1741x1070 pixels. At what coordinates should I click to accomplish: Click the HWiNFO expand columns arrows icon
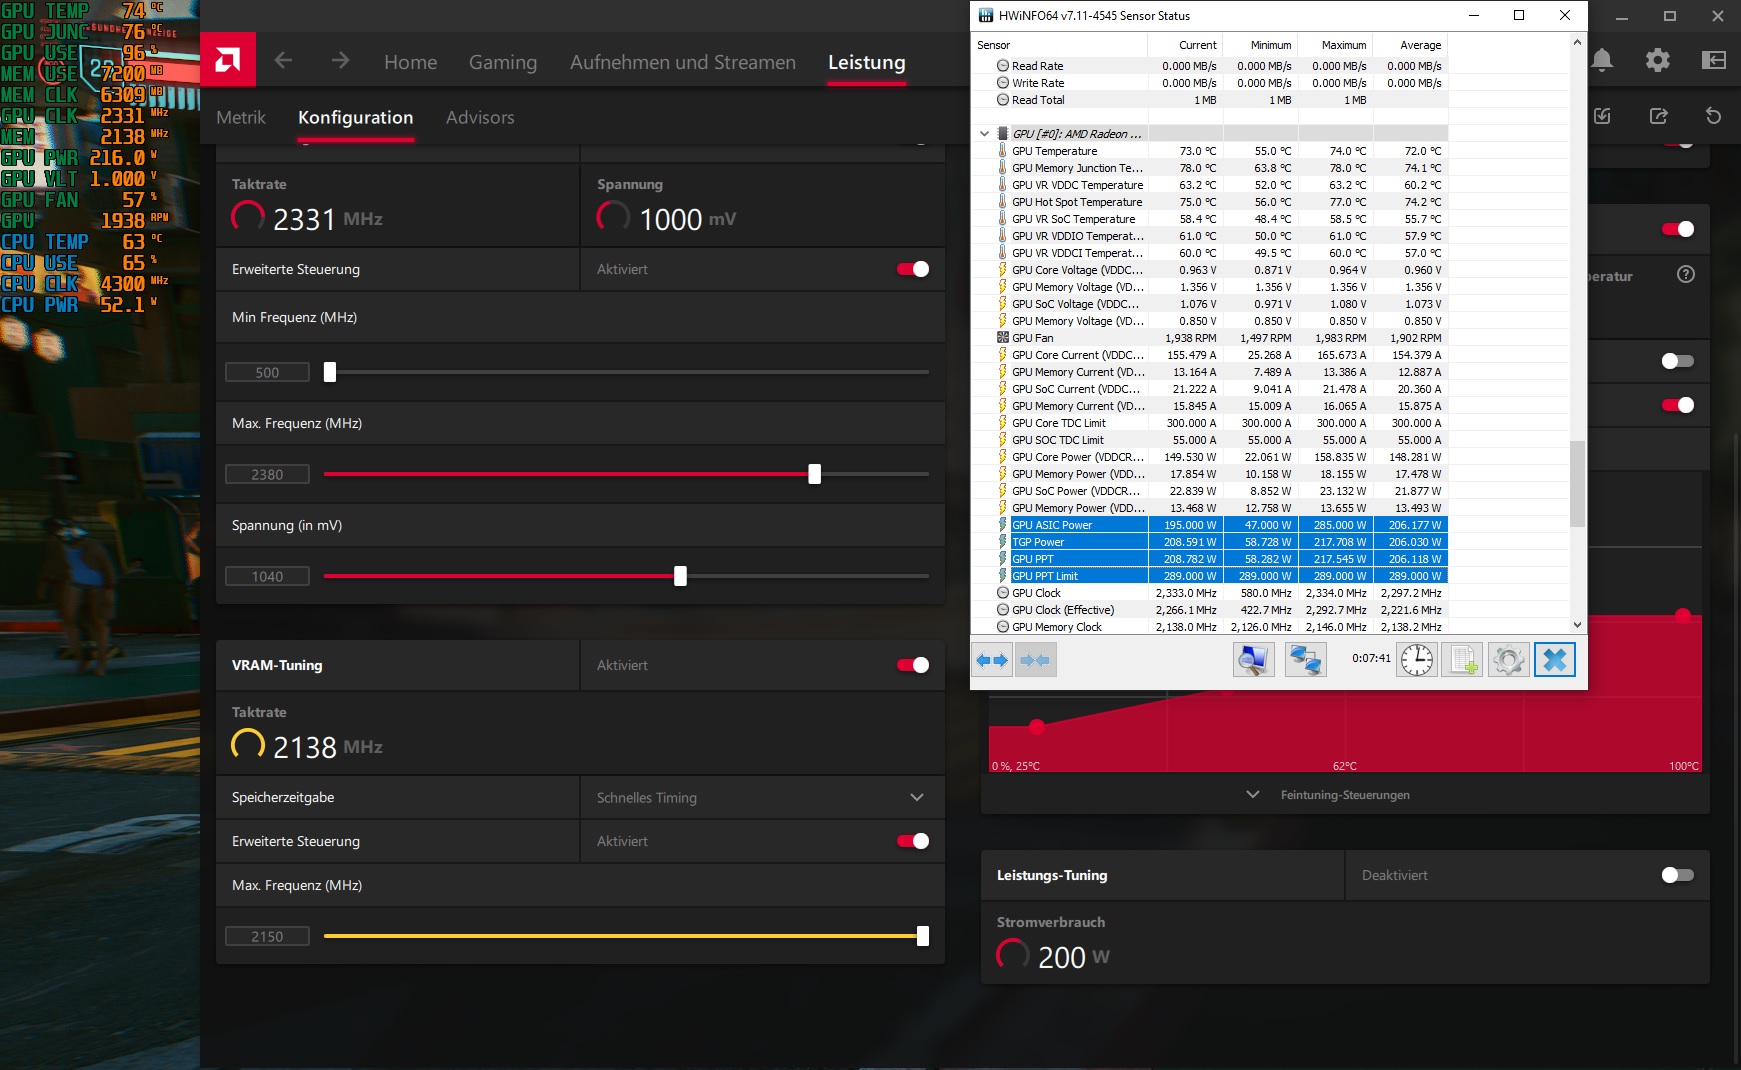coord(993,660)
